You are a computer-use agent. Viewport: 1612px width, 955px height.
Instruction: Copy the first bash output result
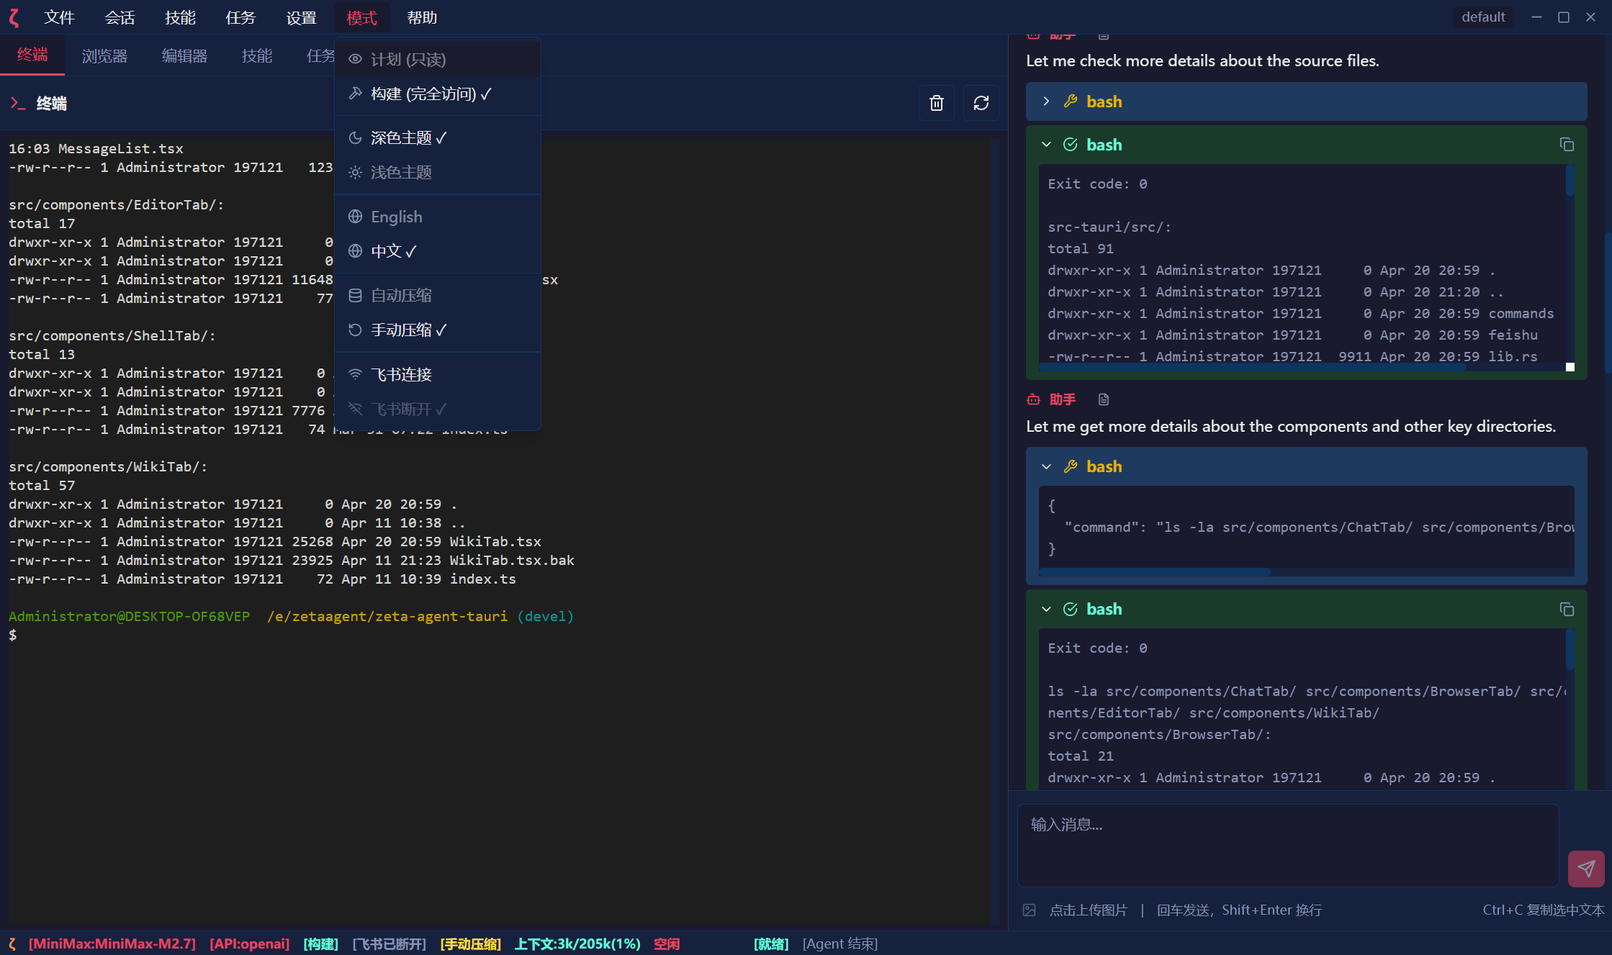coord(1566,145)
